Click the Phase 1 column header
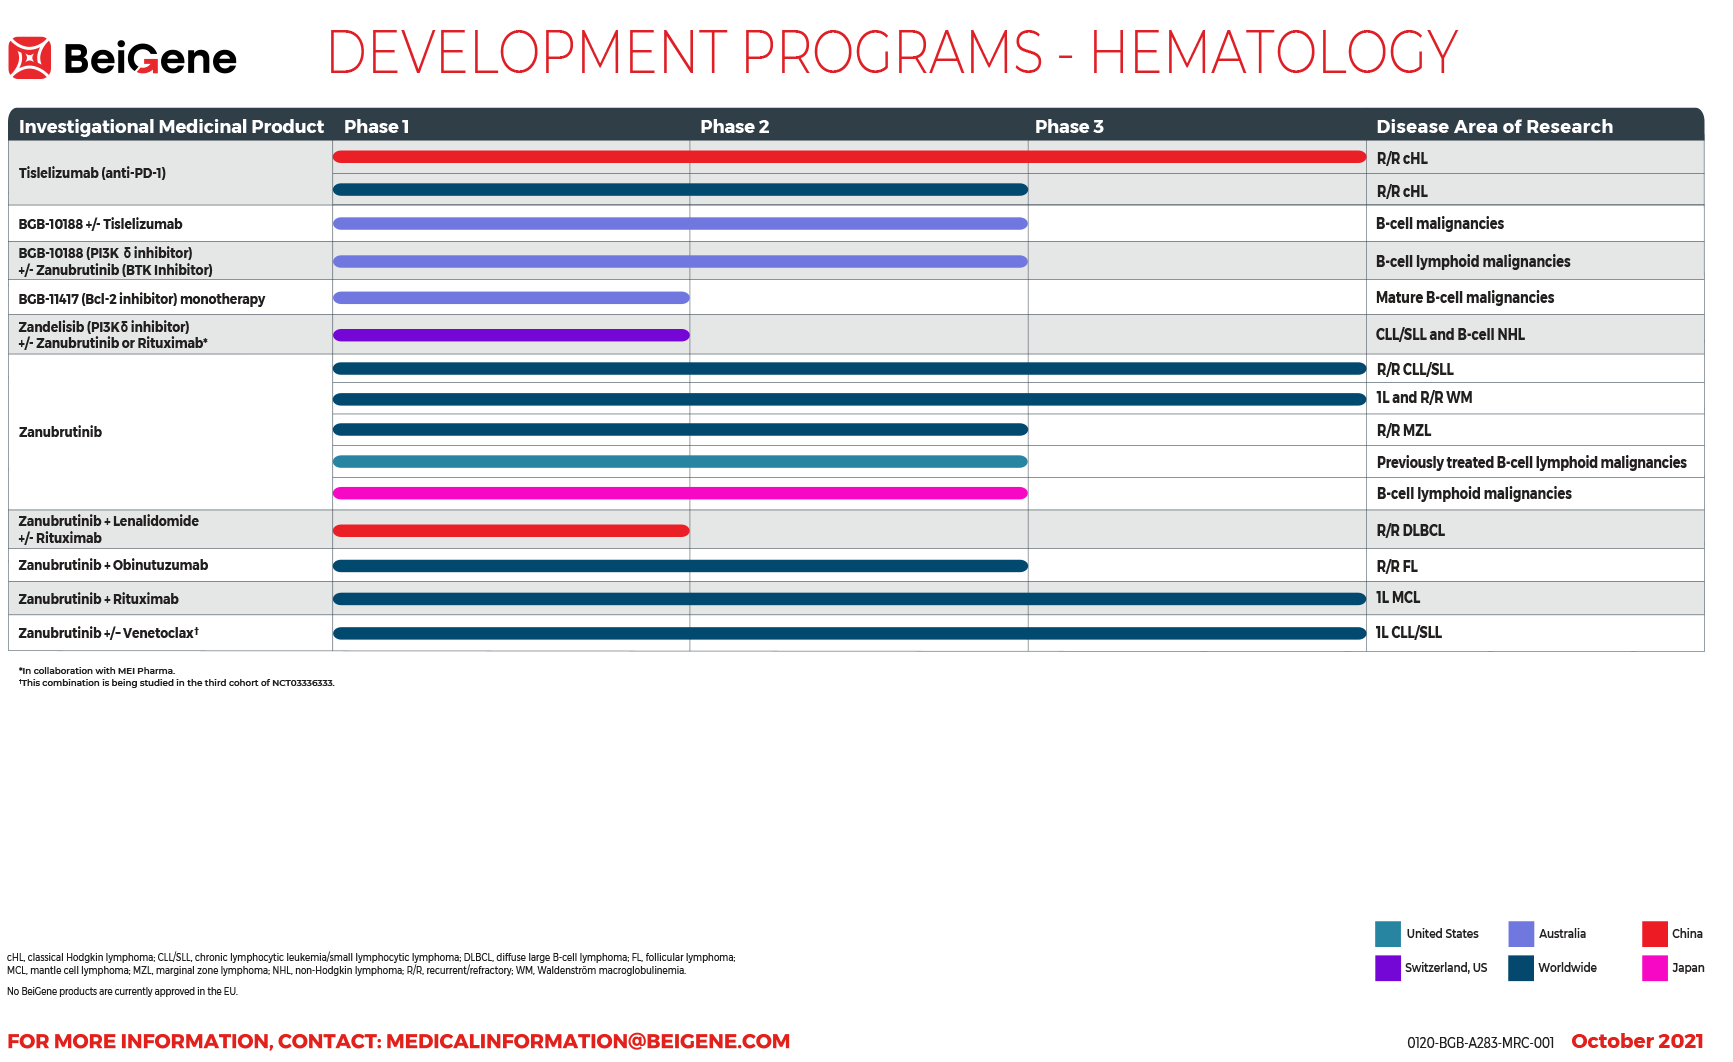 click(x=376, y=126)
